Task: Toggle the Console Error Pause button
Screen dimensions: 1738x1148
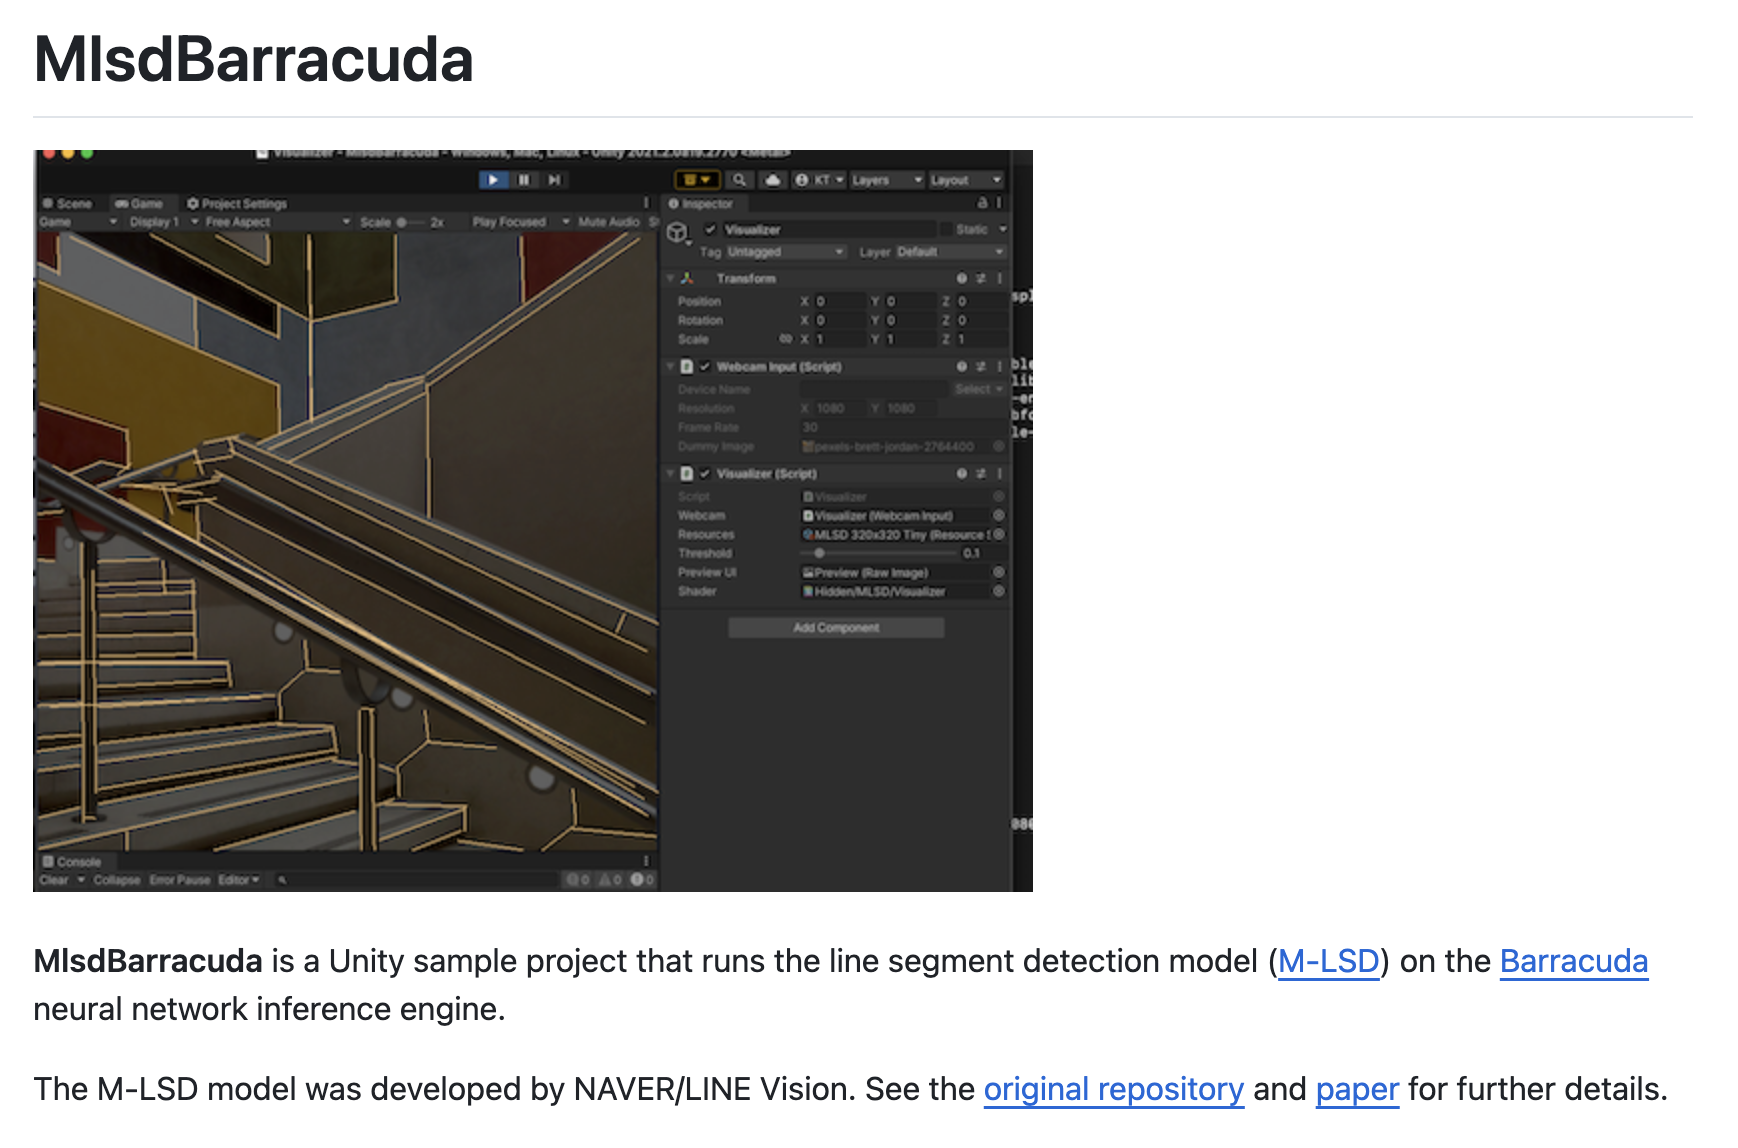Action: pos(180,880)
